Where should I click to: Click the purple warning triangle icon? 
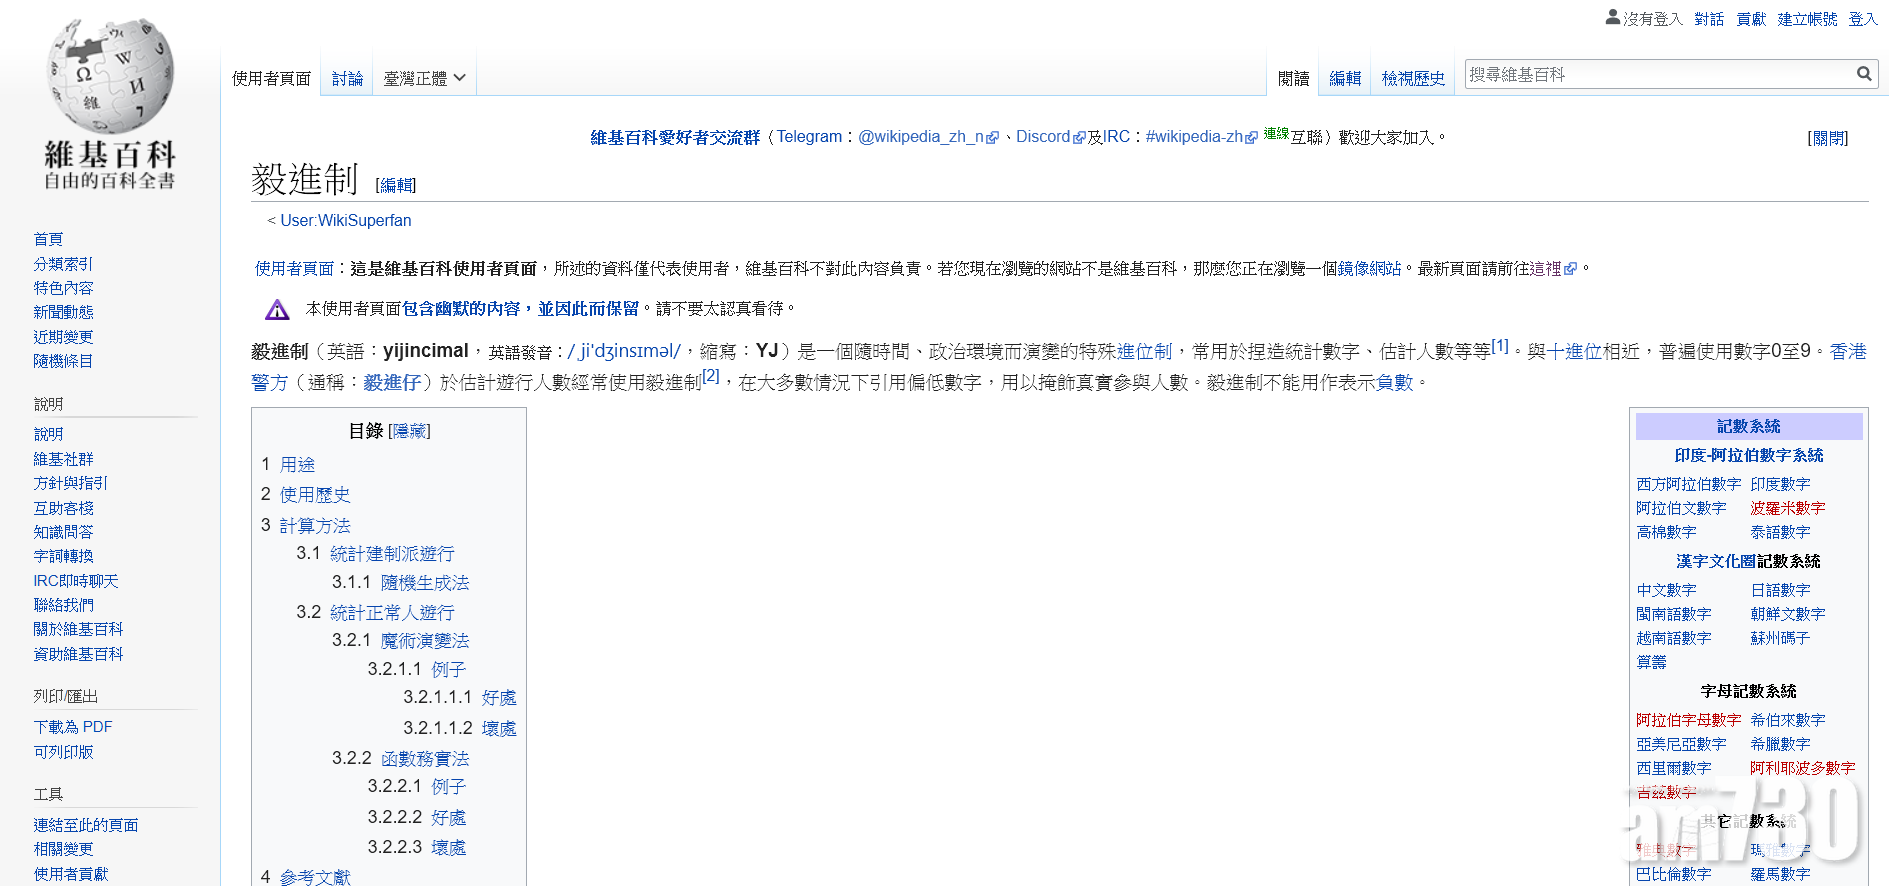click(x=277, y=310)
